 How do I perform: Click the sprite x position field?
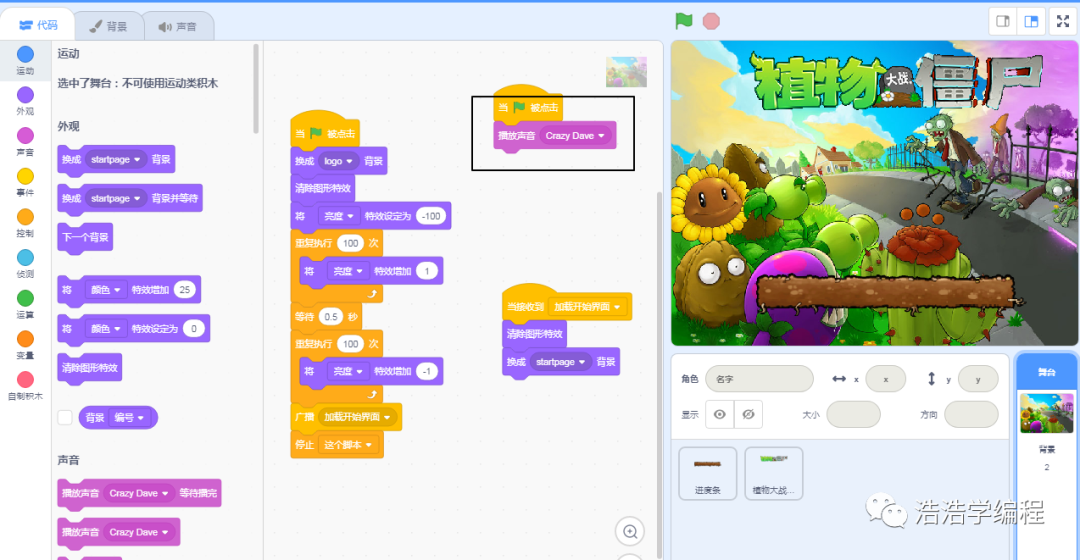(885, 379)
